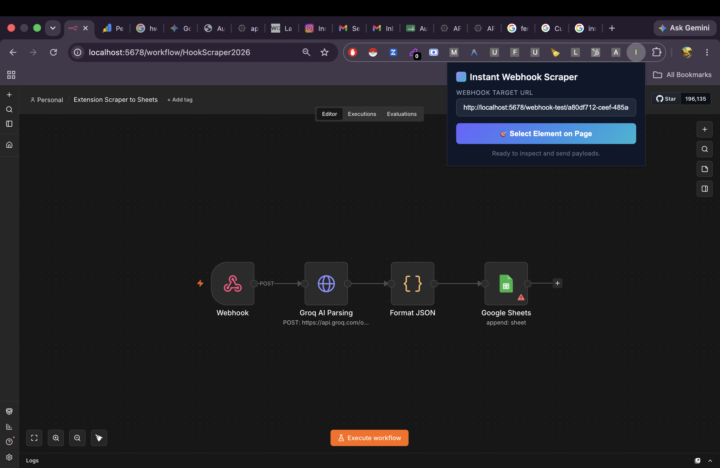Click workflow name Extension Scraper to Sheets
The height and width of the screenshot is (468, 720).
pos(115,100)
